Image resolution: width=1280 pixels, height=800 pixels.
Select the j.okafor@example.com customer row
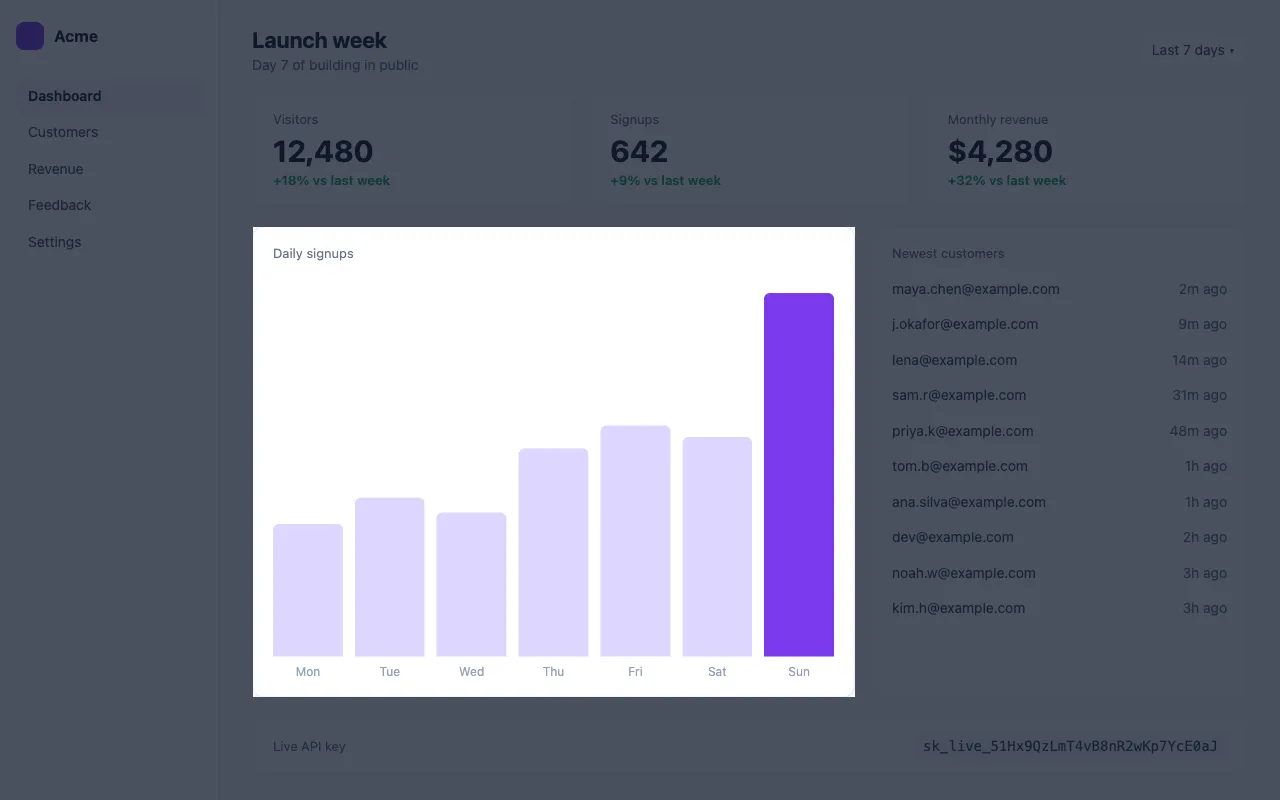tap(1059, 324)
